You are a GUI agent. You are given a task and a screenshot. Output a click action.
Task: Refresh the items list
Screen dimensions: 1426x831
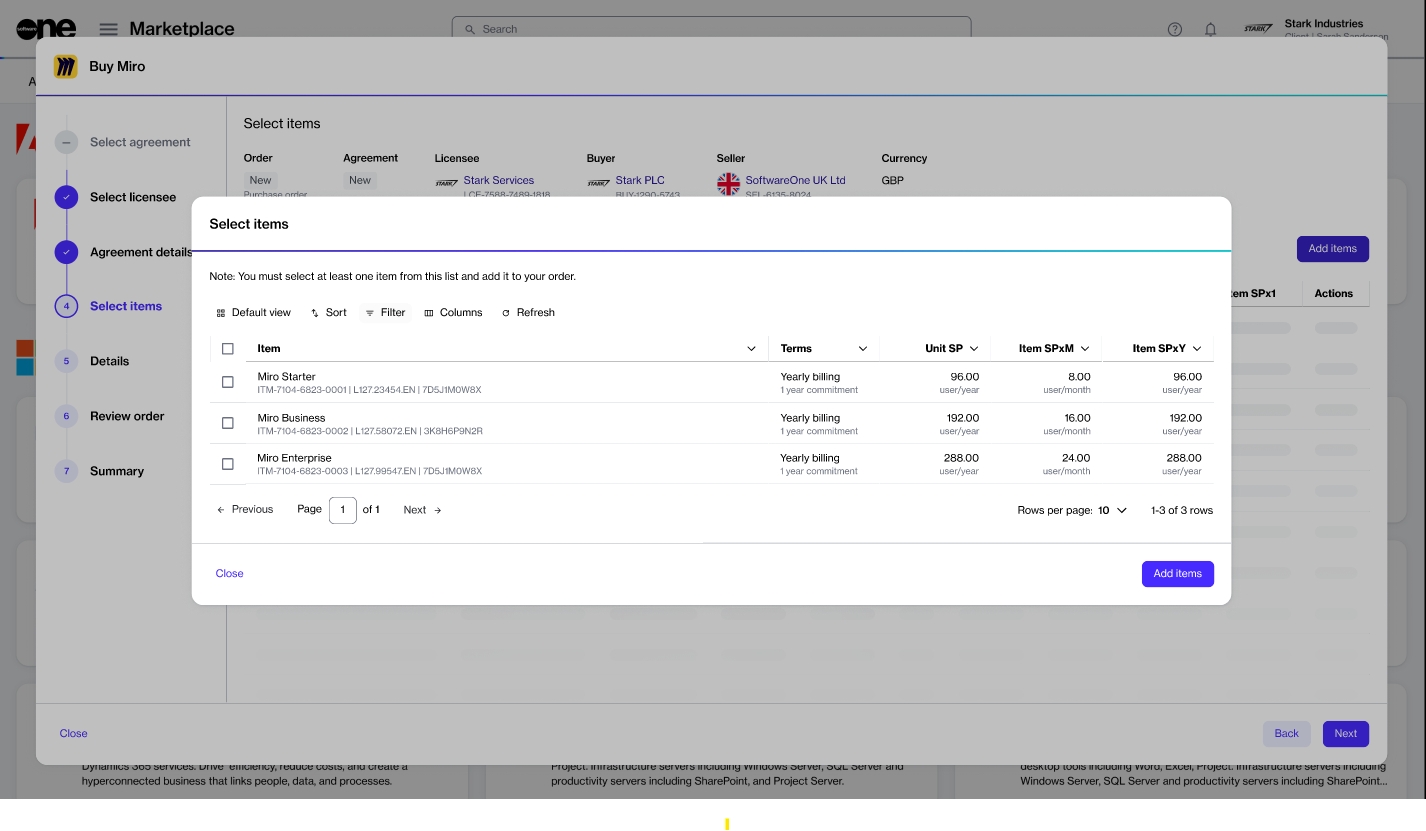point(528,313)
